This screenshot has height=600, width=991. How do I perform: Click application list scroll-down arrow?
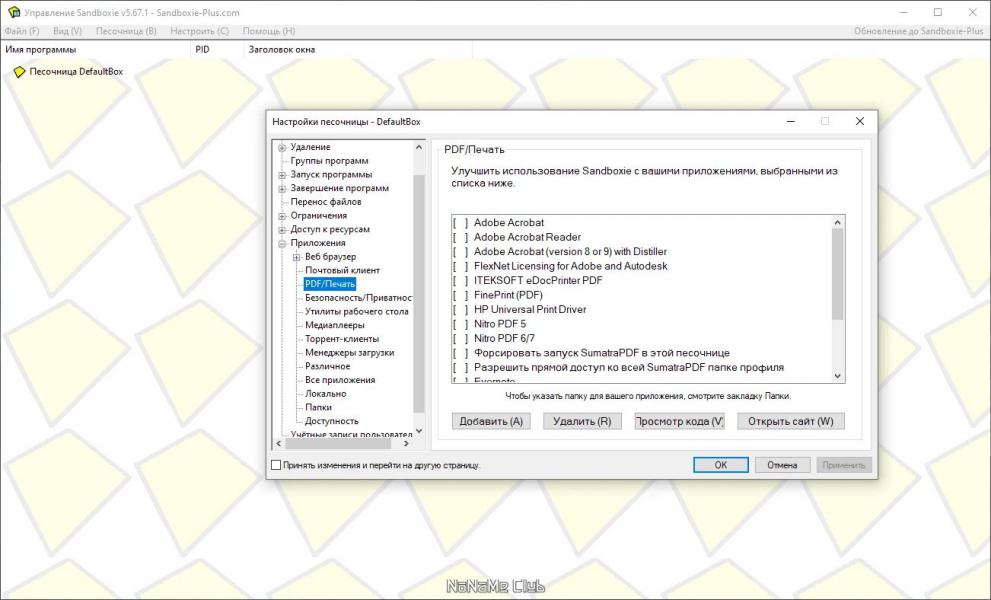point(837,376)
